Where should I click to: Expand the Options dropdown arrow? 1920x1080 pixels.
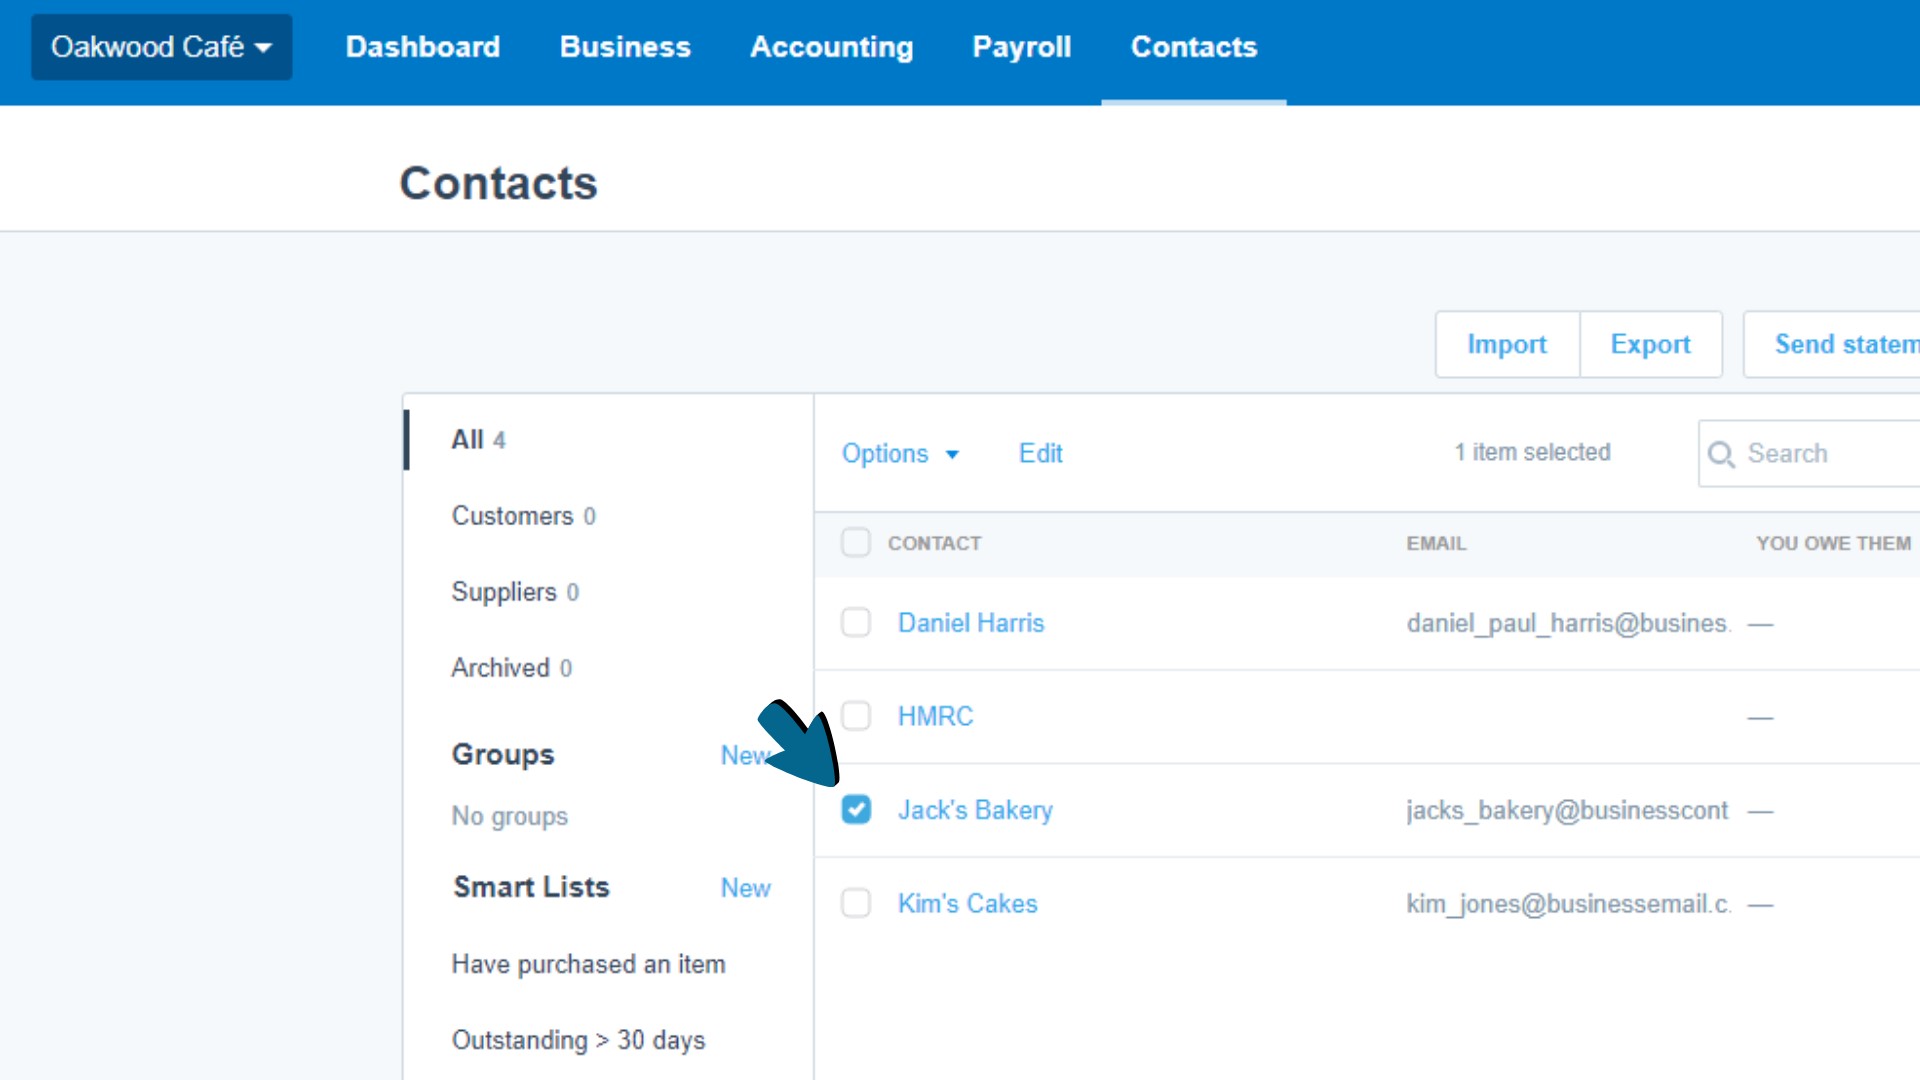point(952,455)
